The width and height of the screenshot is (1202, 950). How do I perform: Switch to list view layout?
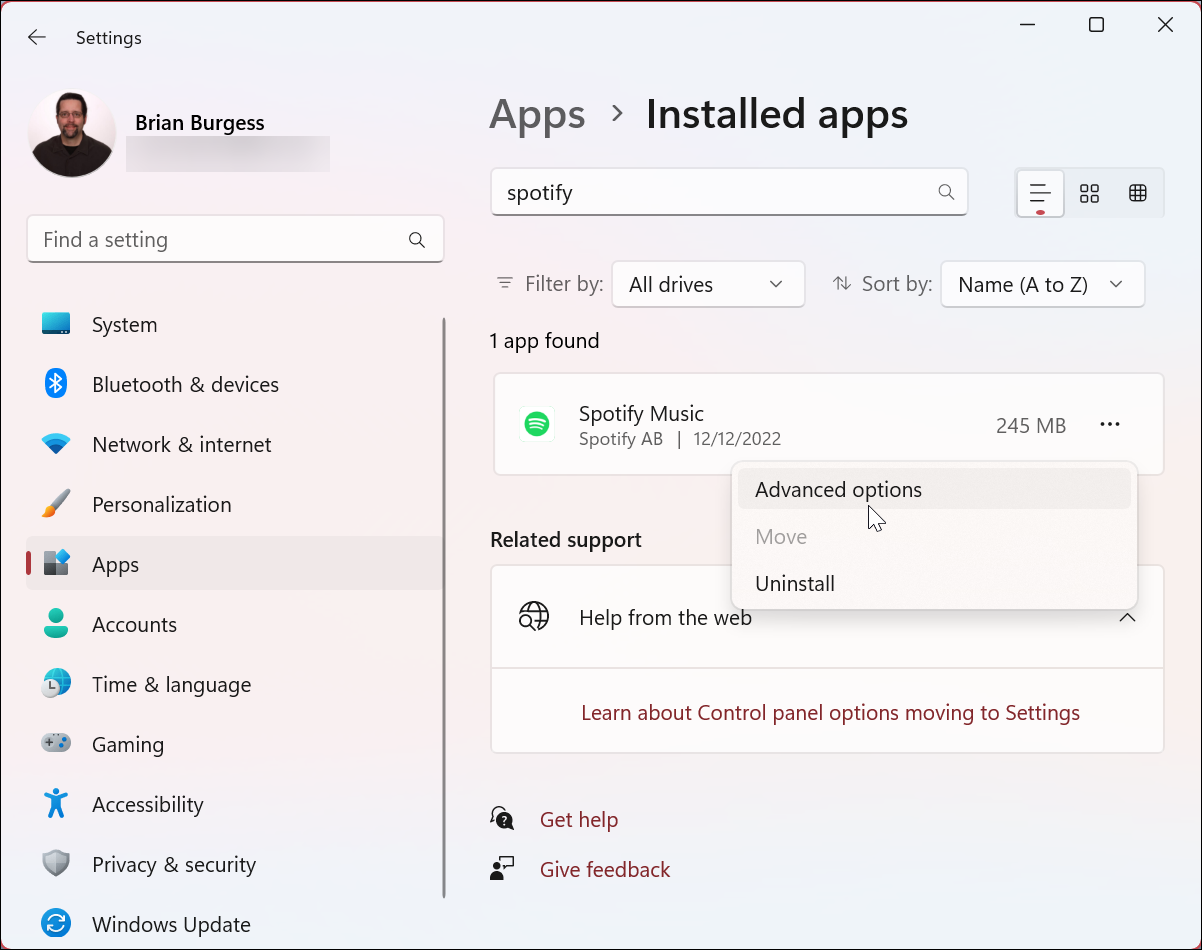(x=1040, y=193)
